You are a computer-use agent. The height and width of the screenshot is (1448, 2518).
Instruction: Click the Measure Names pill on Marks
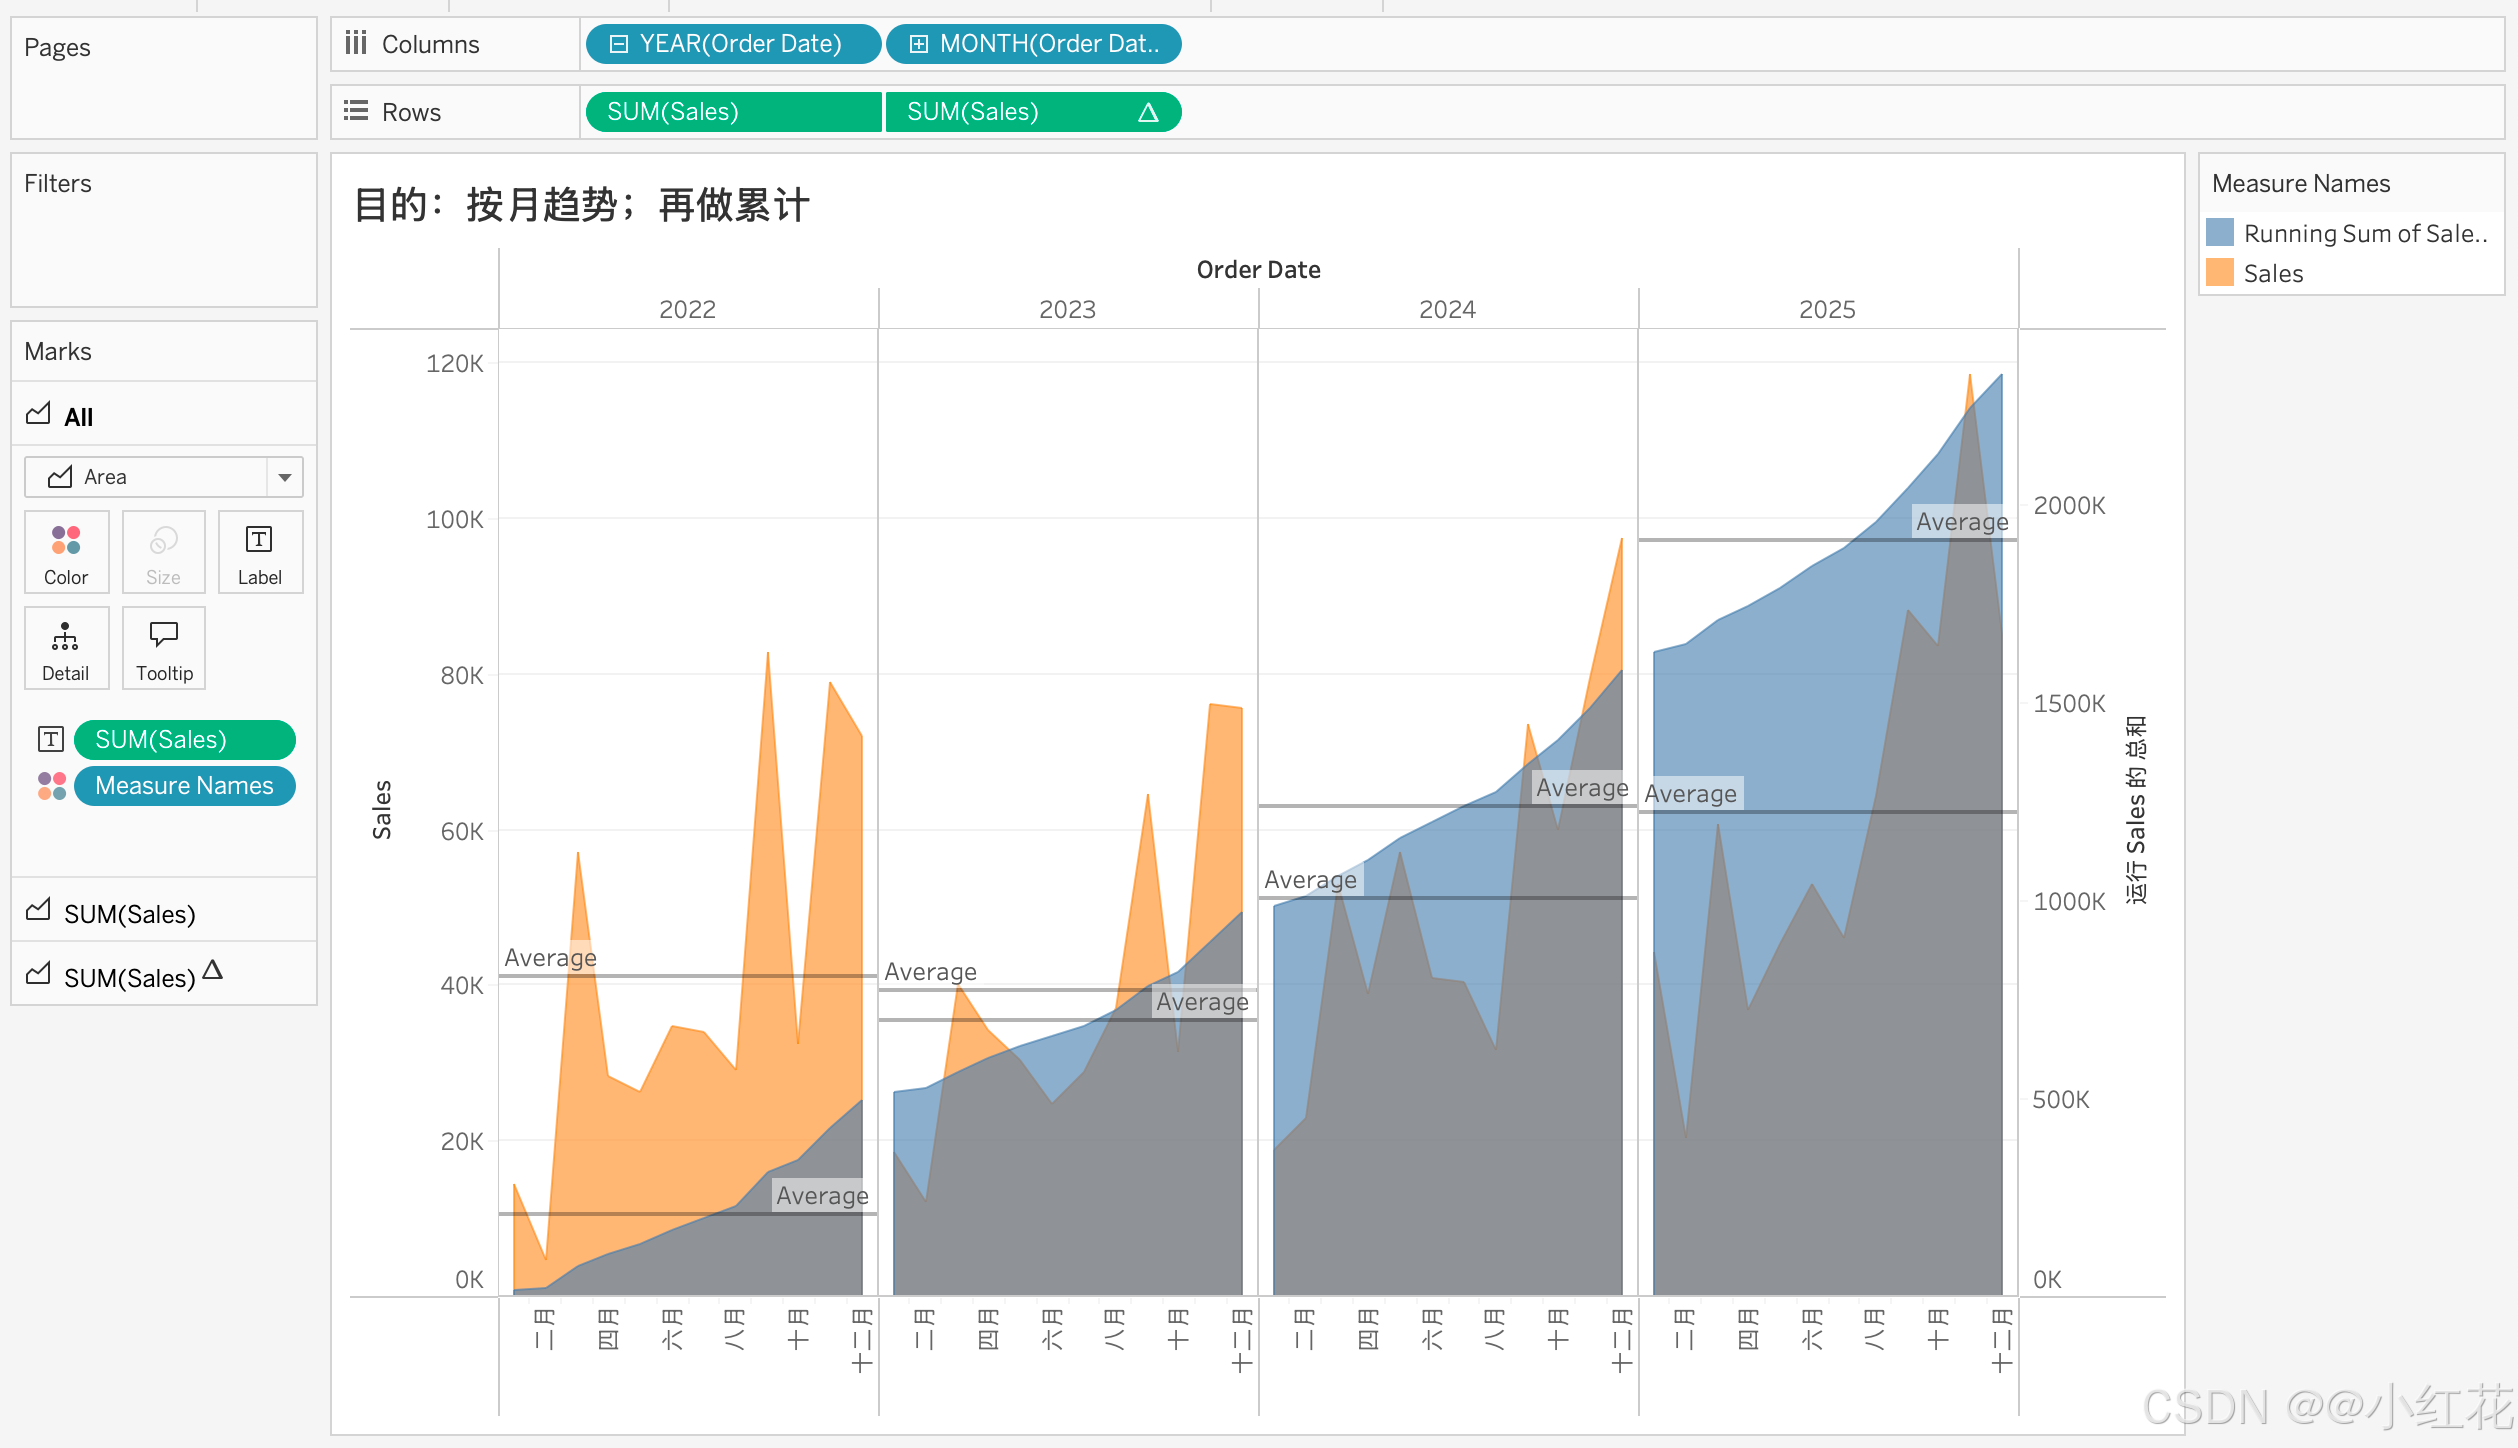[184, 786]
